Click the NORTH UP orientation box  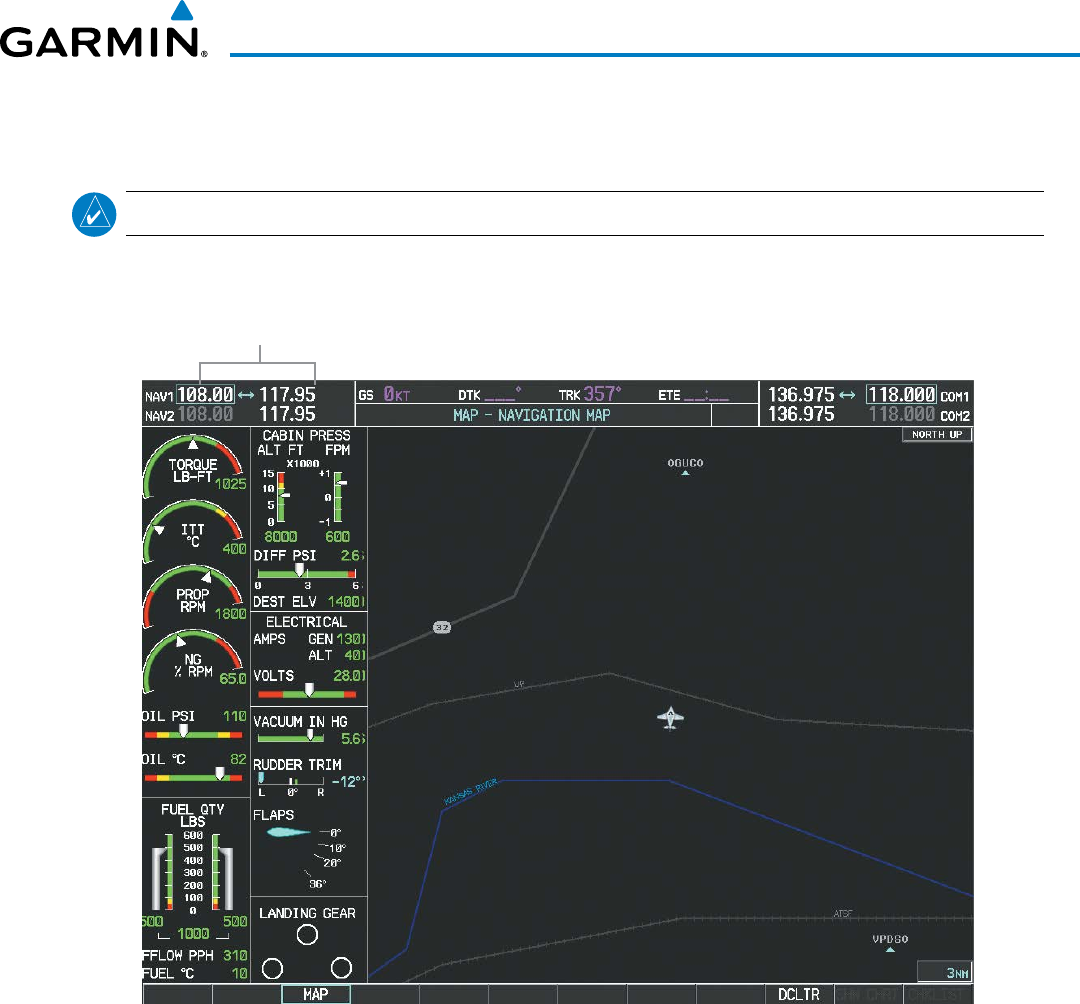tap(937, 435)
